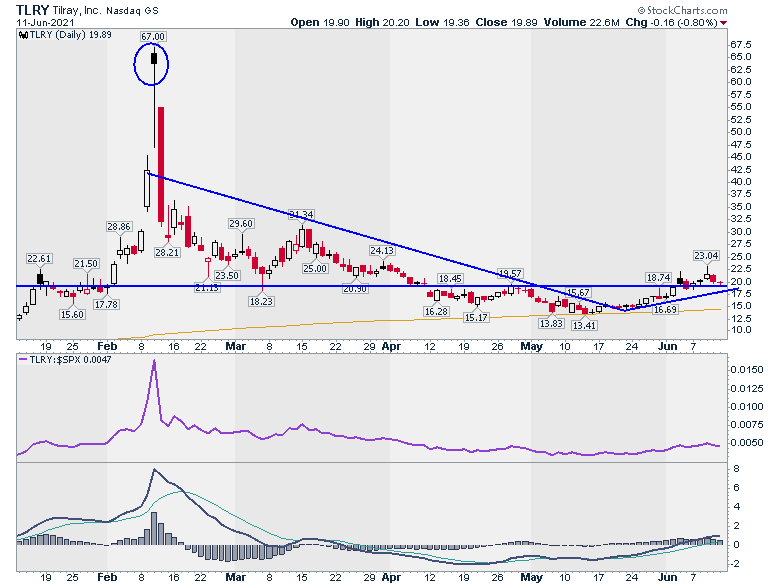Click the 18.45 price label
The width and height of the screenshot is (780, 586).
pos(450,279)
